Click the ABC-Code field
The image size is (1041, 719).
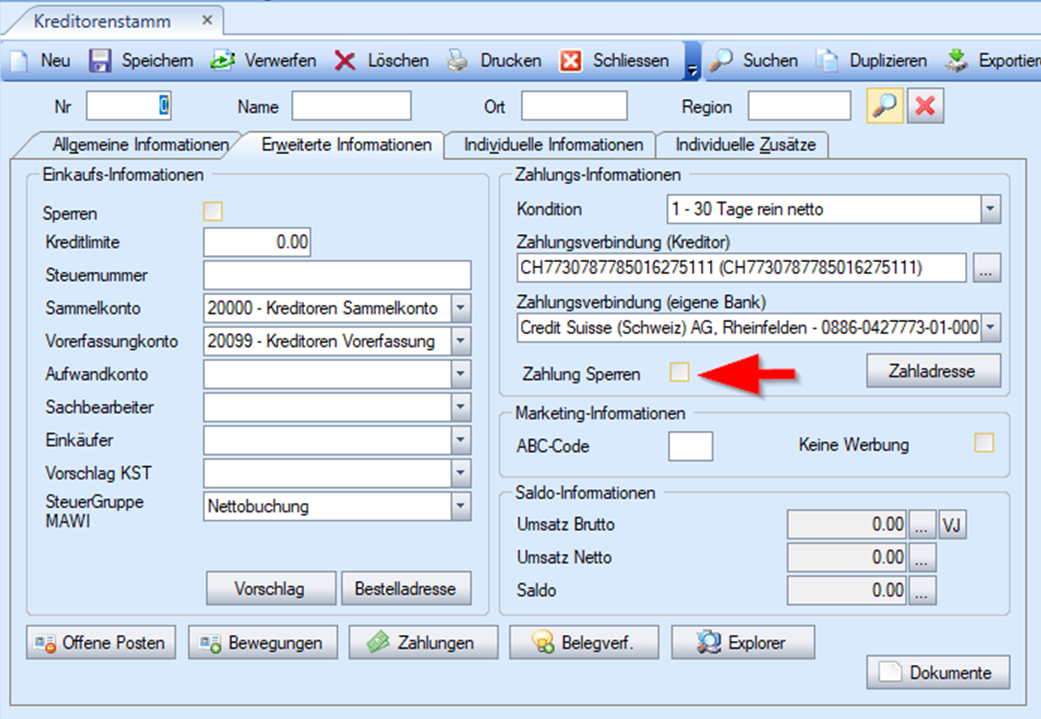pyautogui.click(x=690, y=445)
